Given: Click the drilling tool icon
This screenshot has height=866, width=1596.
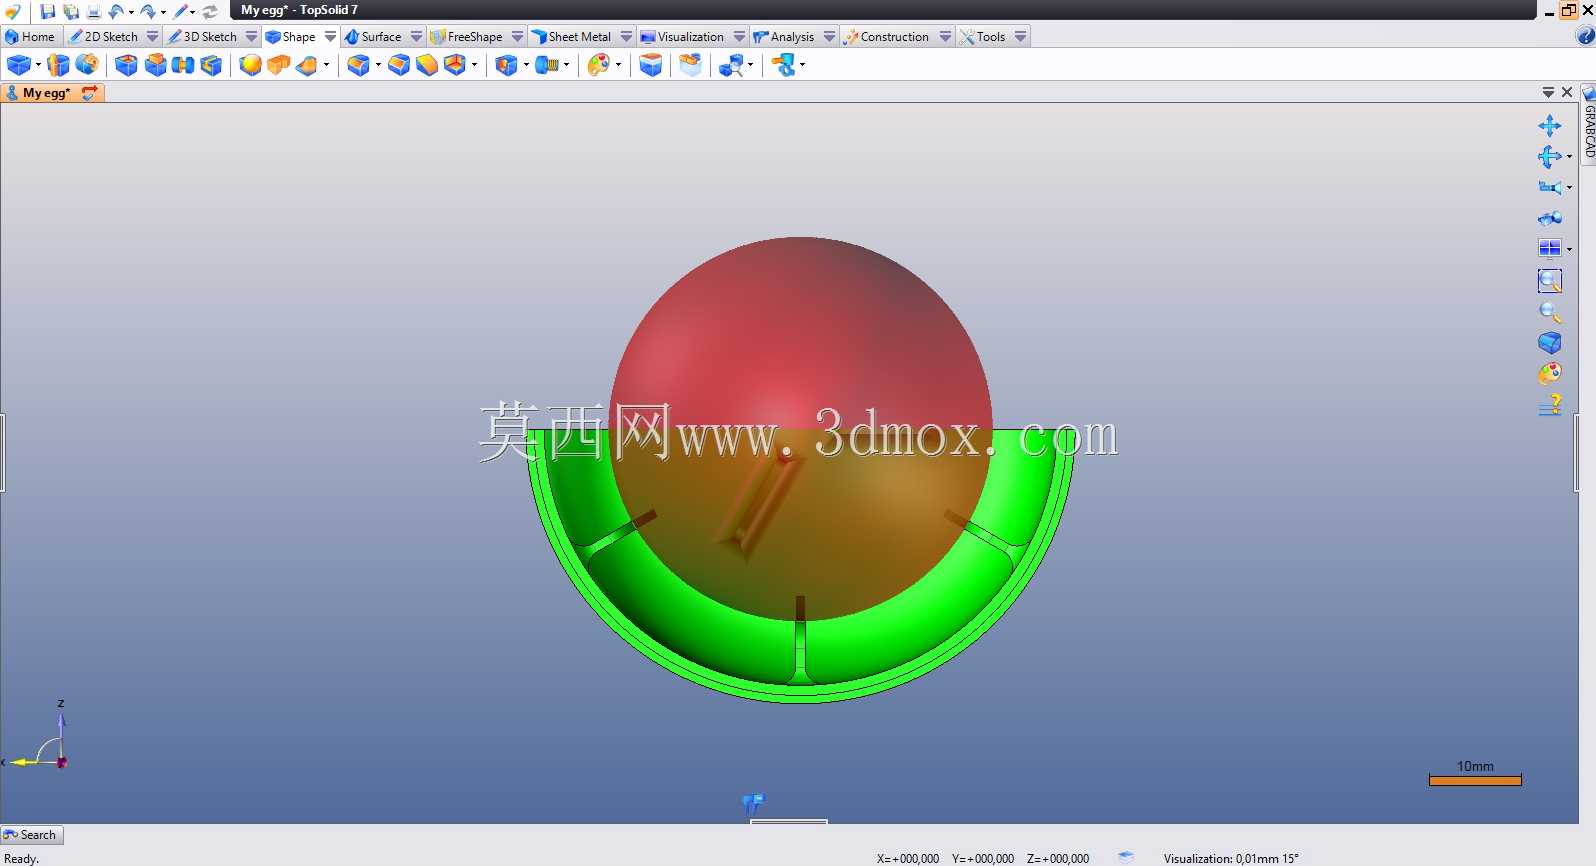Looking at the screenshot, I should click(507, 66).
